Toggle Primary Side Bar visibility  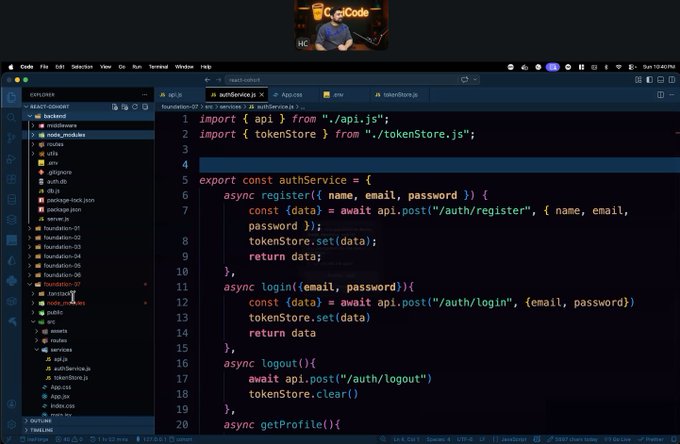click(649, 80)
